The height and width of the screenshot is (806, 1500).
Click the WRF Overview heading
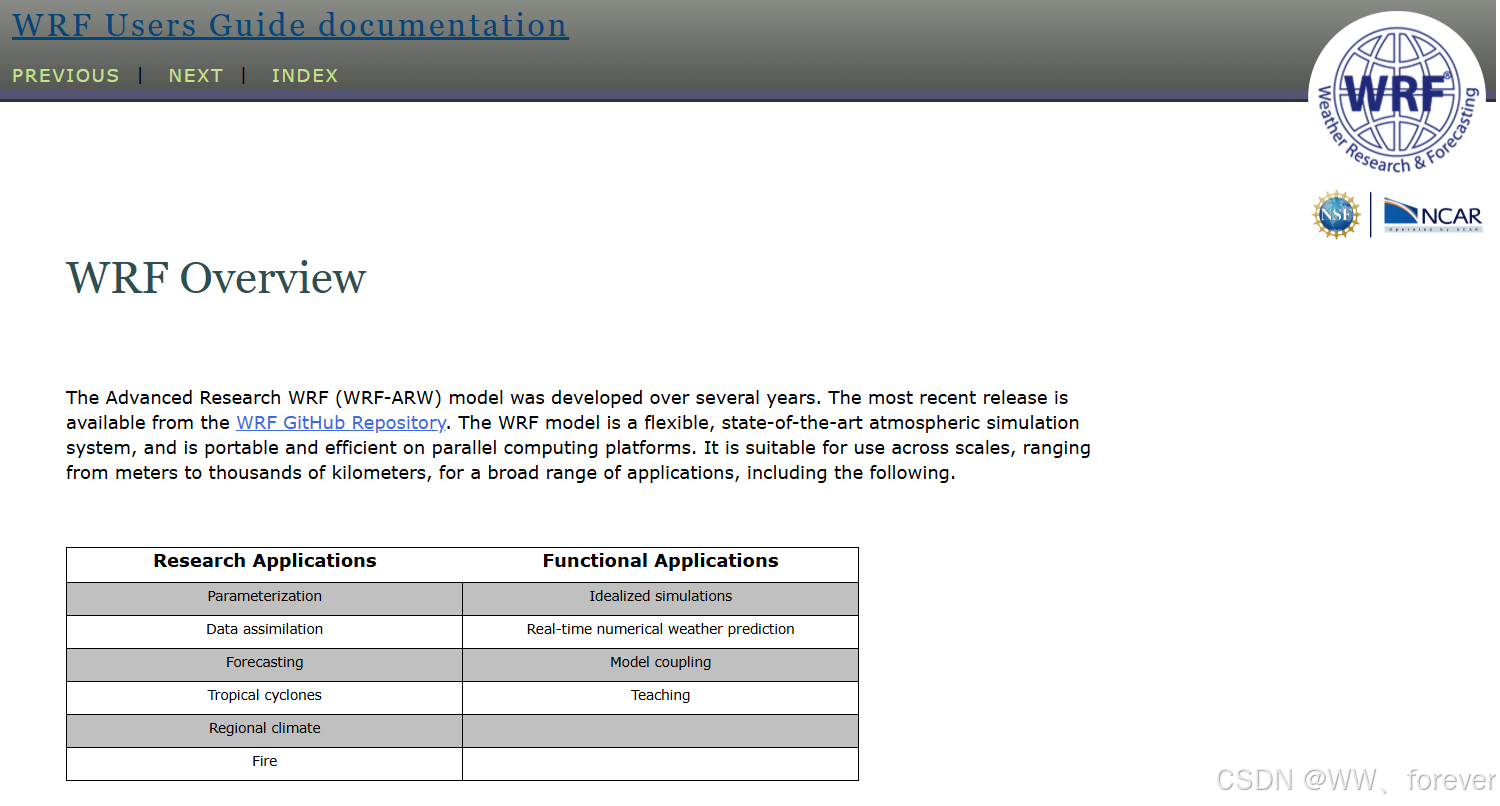point(216,278)
